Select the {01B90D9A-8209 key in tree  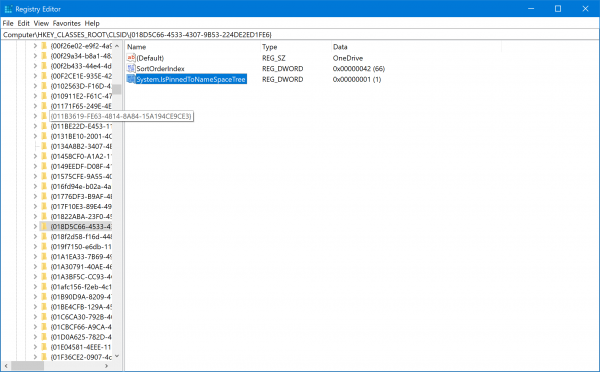tap(81, 297)
